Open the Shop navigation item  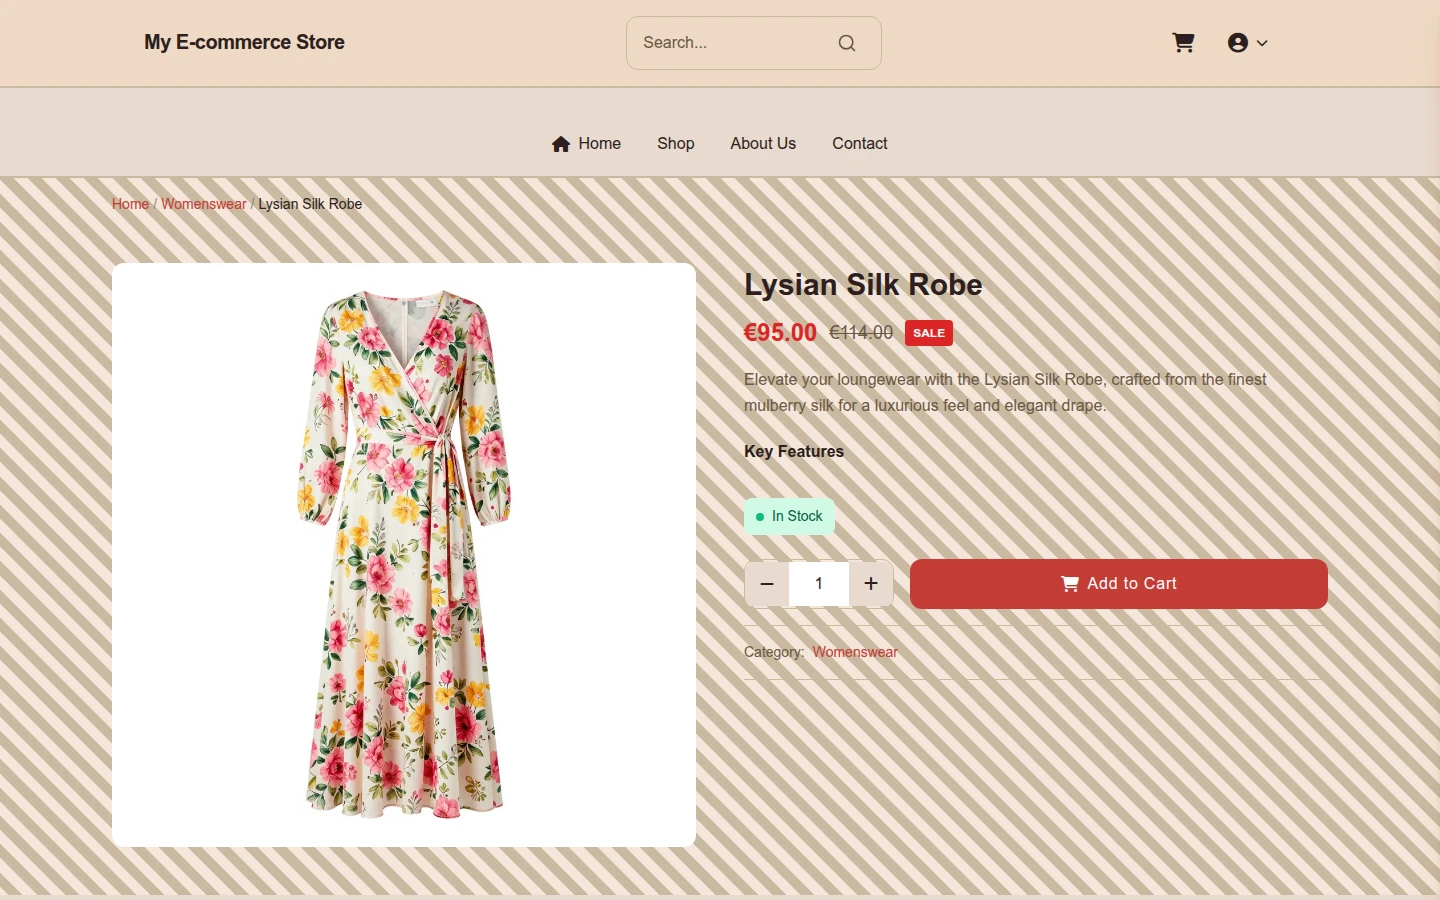point(676,144)
